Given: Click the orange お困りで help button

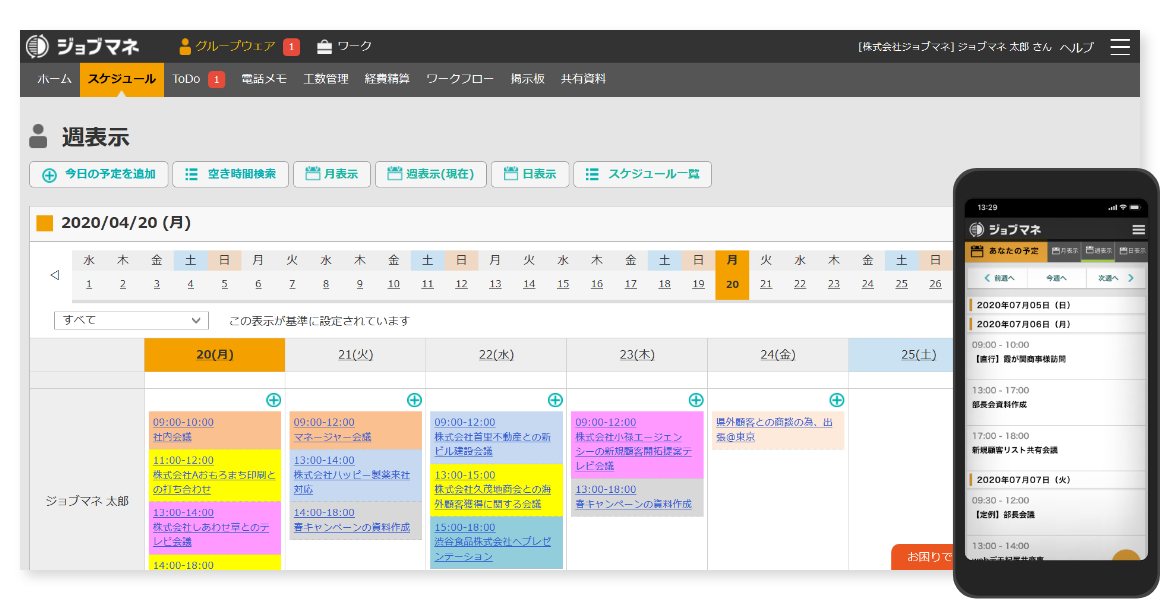Looking at the screenshot, I should [x=923, y=557].
